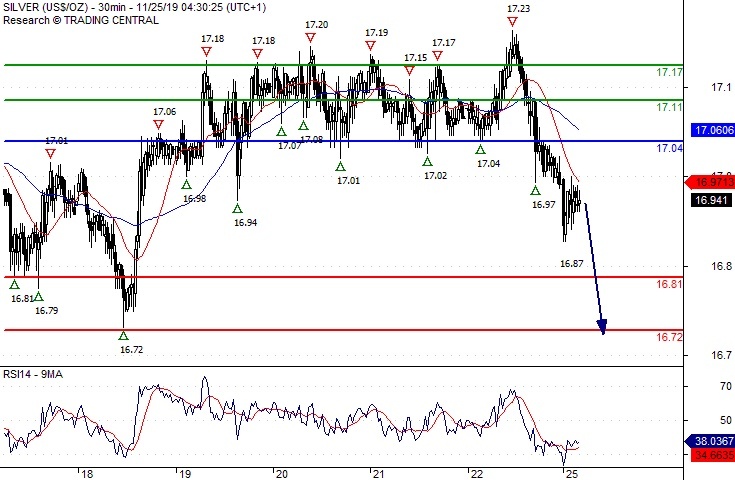
Task: Click the 16.79 swing low label
Action: tap(47, 310)
